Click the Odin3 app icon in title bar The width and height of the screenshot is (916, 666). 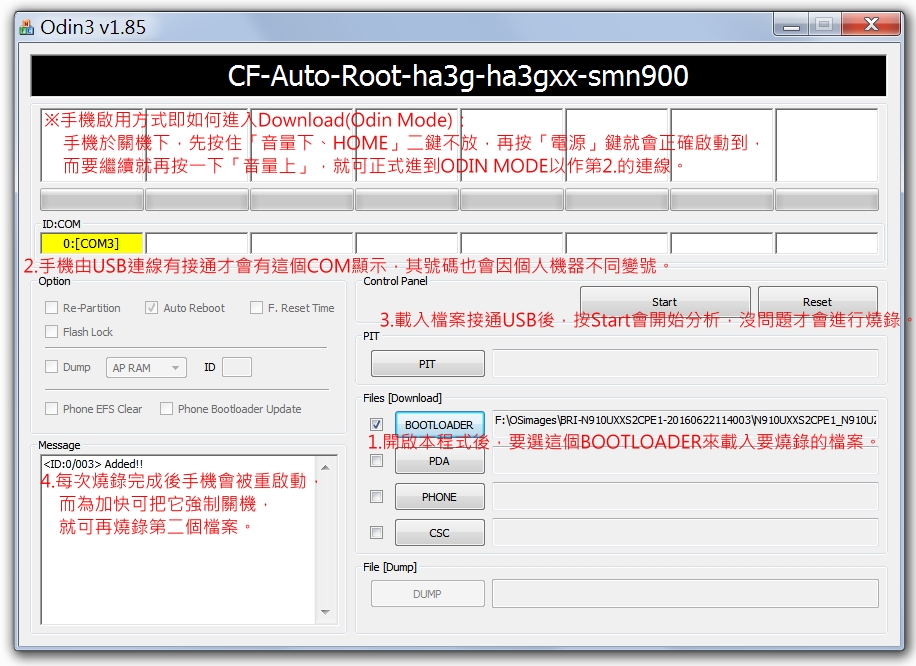(x=26, y=27)
